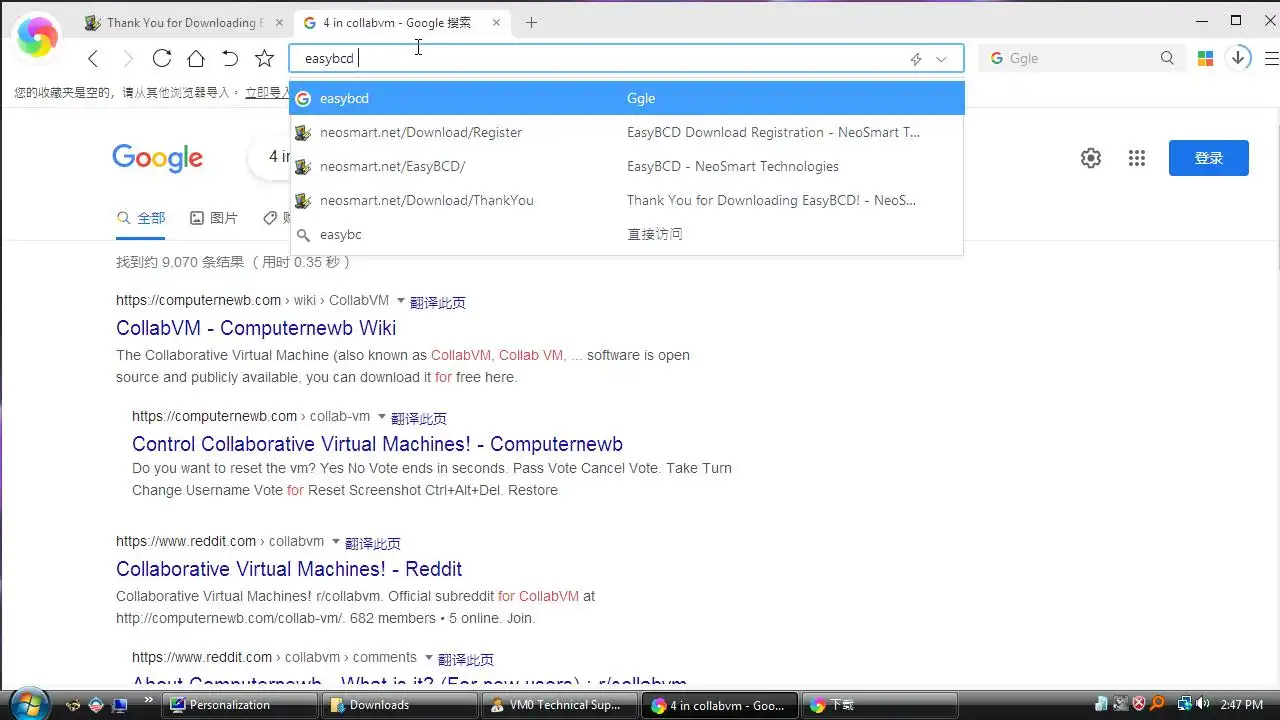Click 翻译此页 beside reddit.com › collabvm
Image resolution: width=1280 pixels, height=720 pixels.
tap(373, 543)
